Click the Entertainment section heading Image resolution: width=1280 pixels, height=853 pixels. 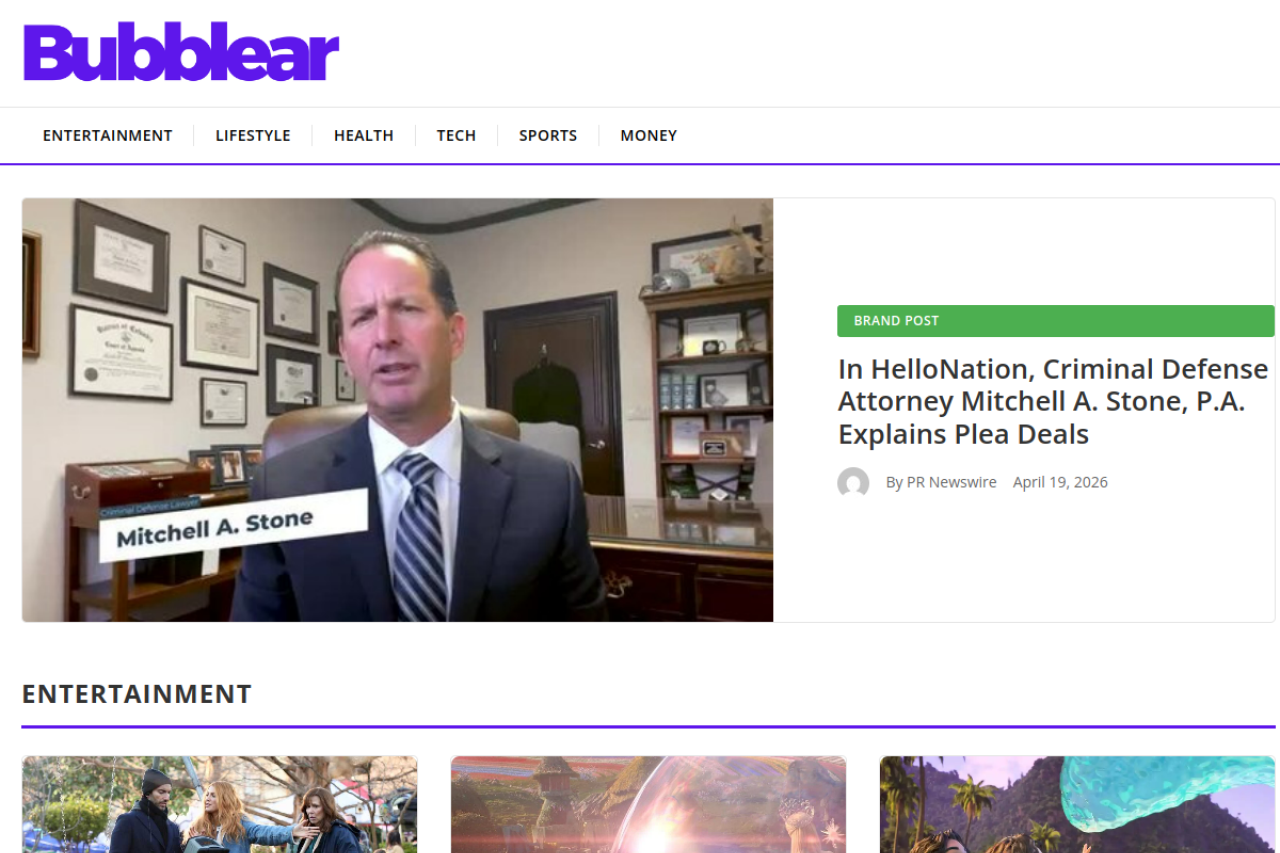[137, 694]
